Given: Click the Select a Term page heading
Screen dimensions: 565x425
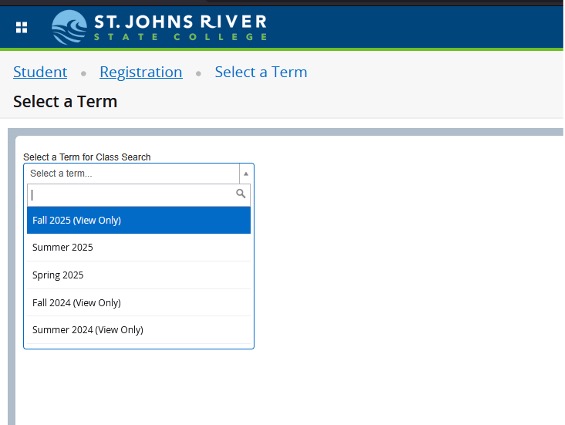Looking at the screenshot, I should click(65, 101).
